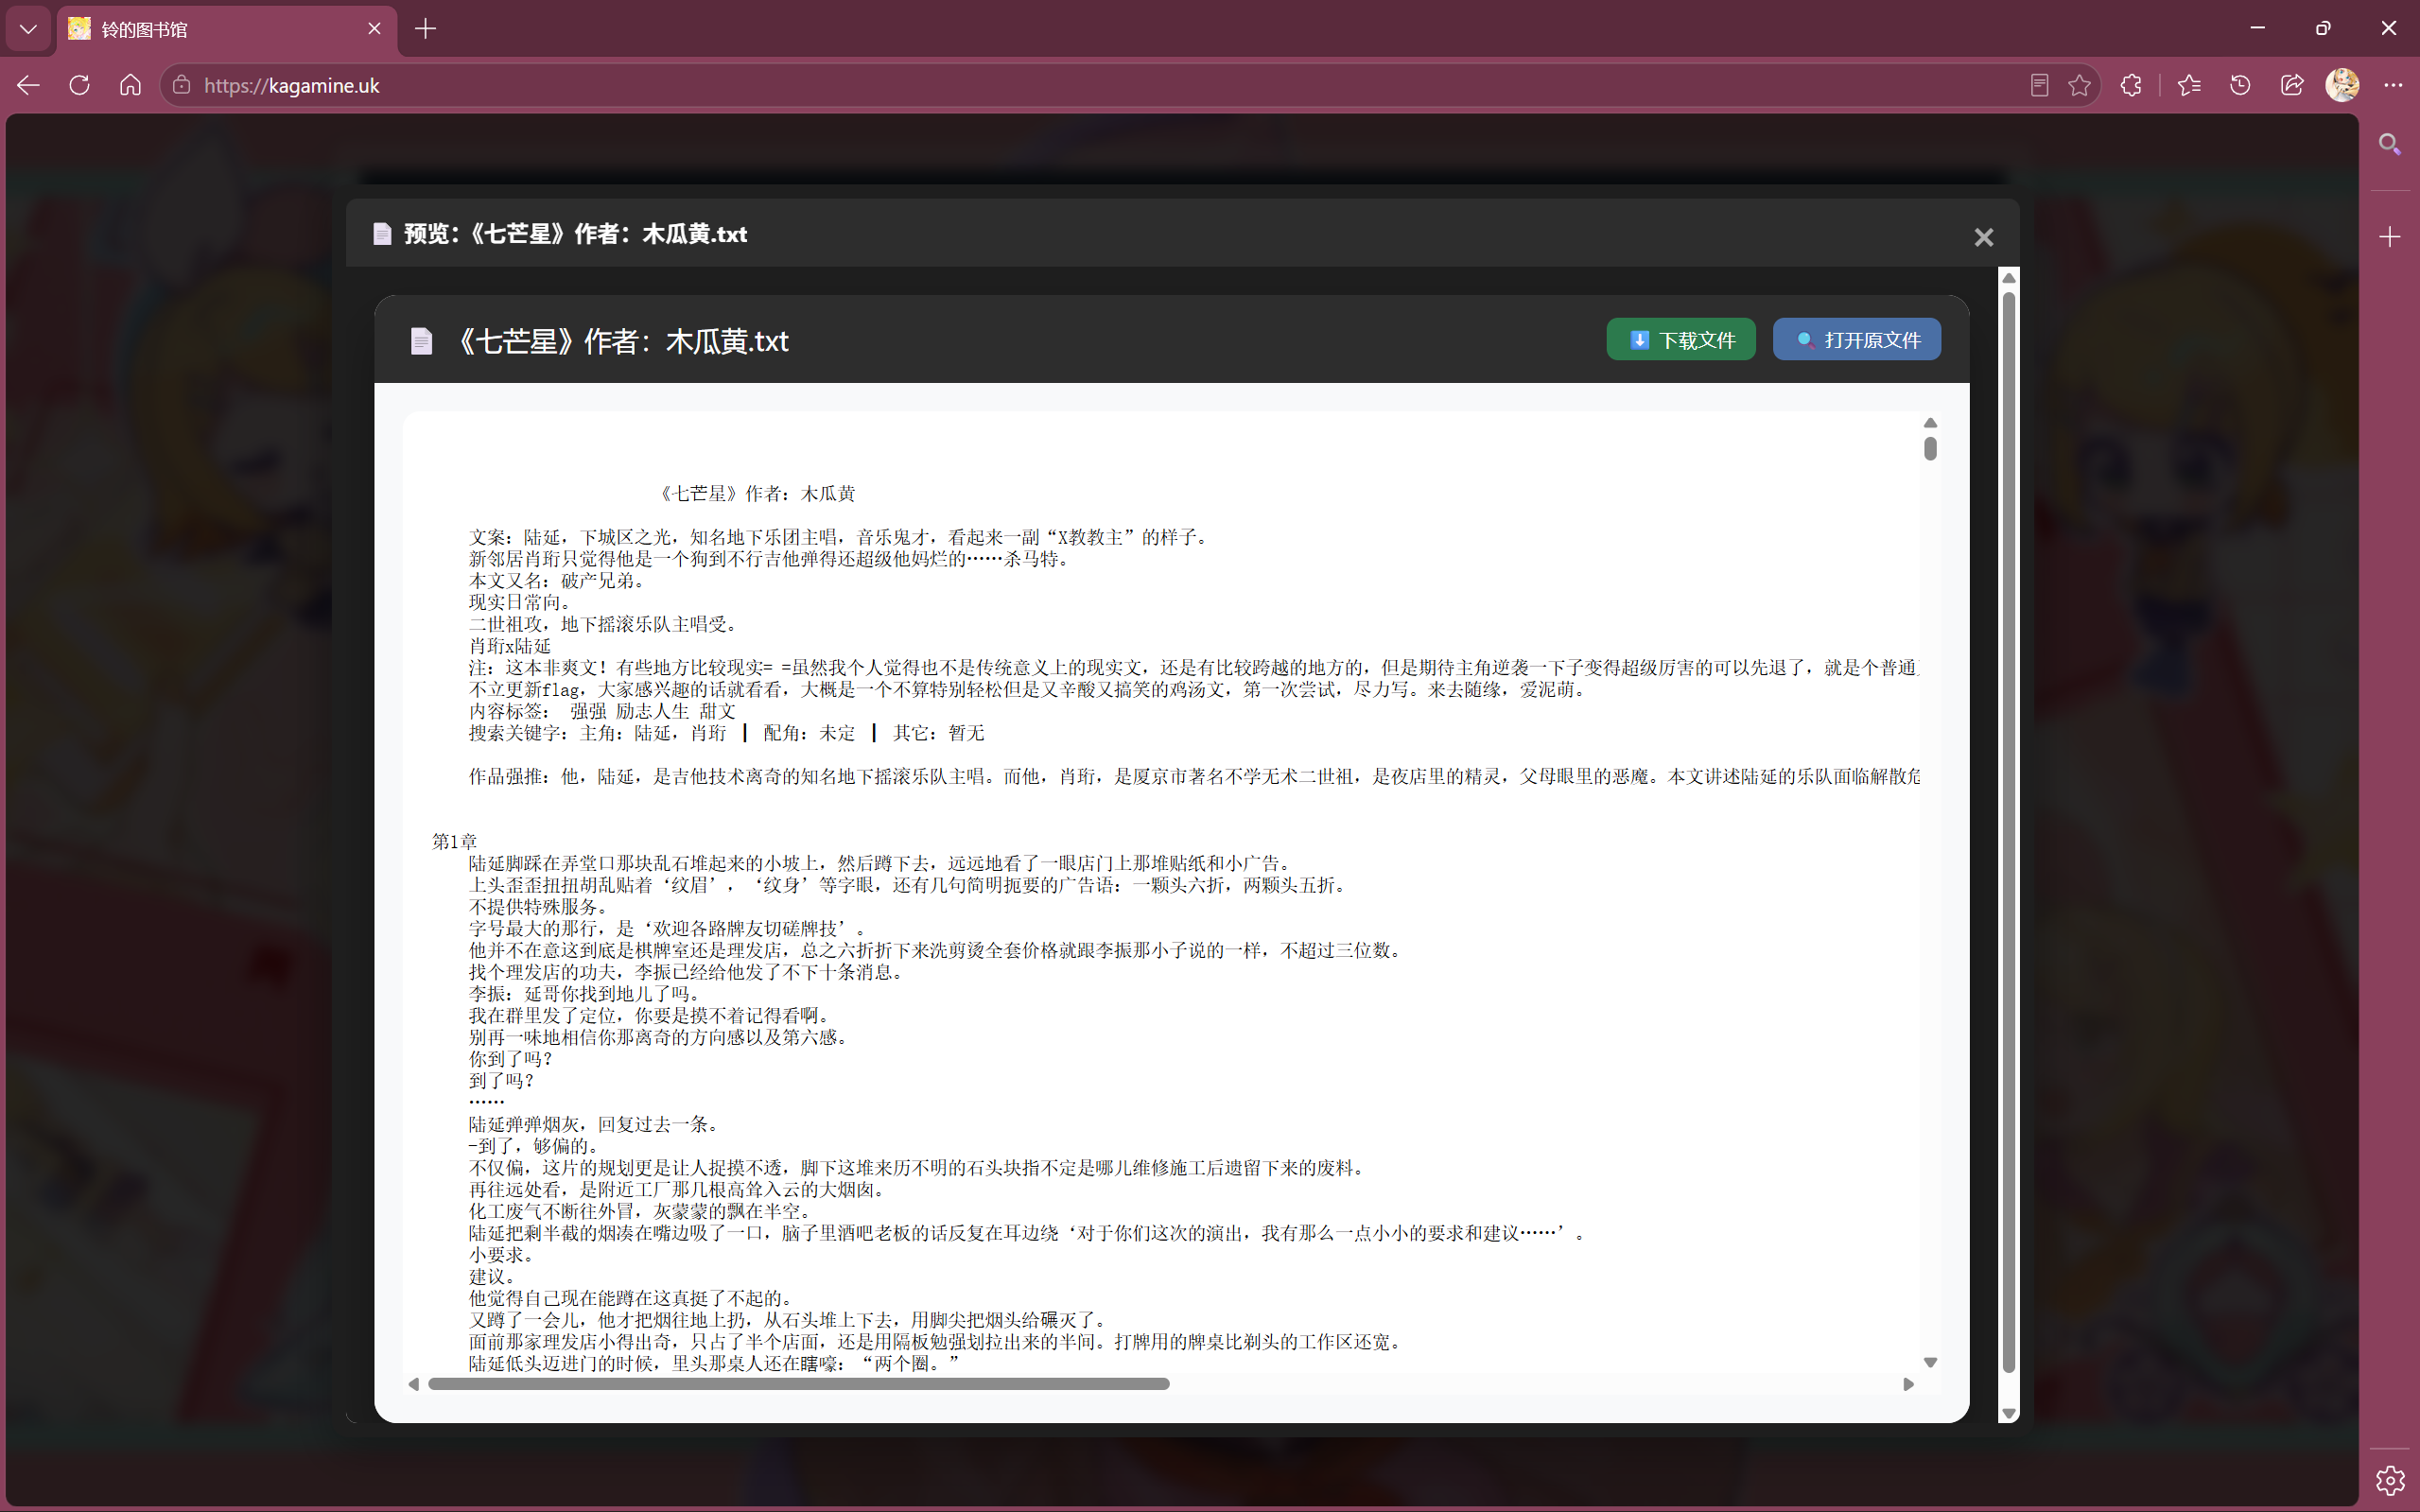Add a sidebar app with the plus icon

[x=2389, y=237]
